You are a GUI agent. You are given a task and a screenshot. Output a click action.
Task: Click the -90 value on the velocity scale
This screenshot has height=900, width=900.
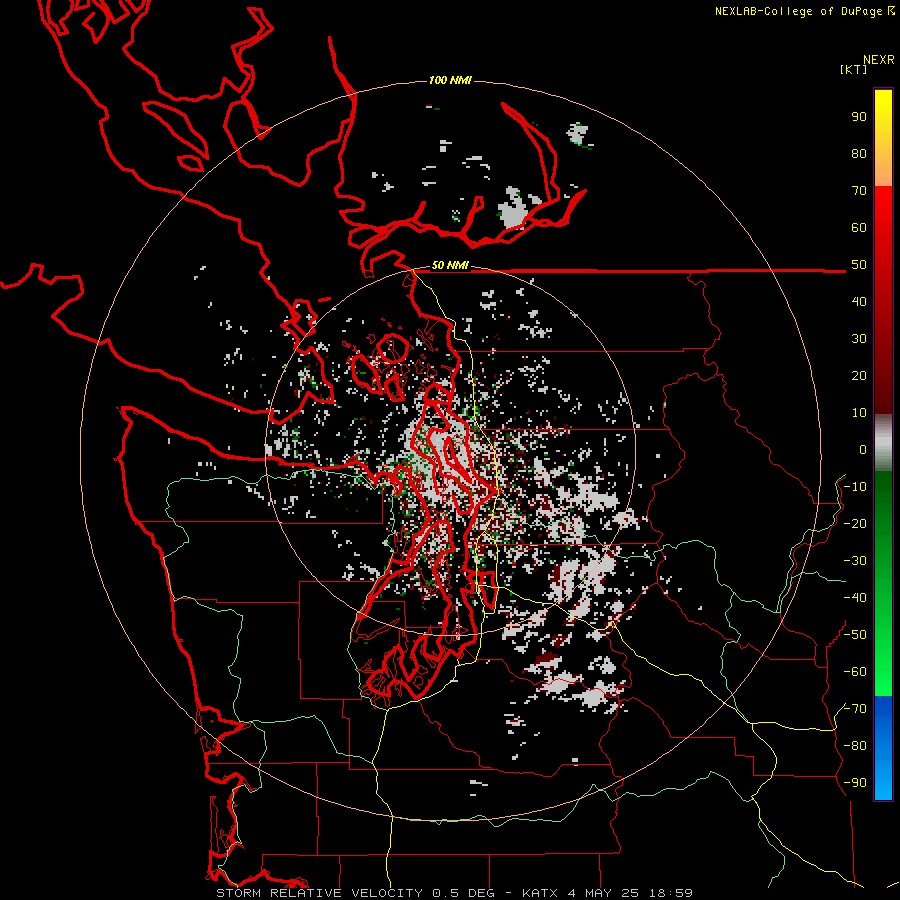(855, 783)
